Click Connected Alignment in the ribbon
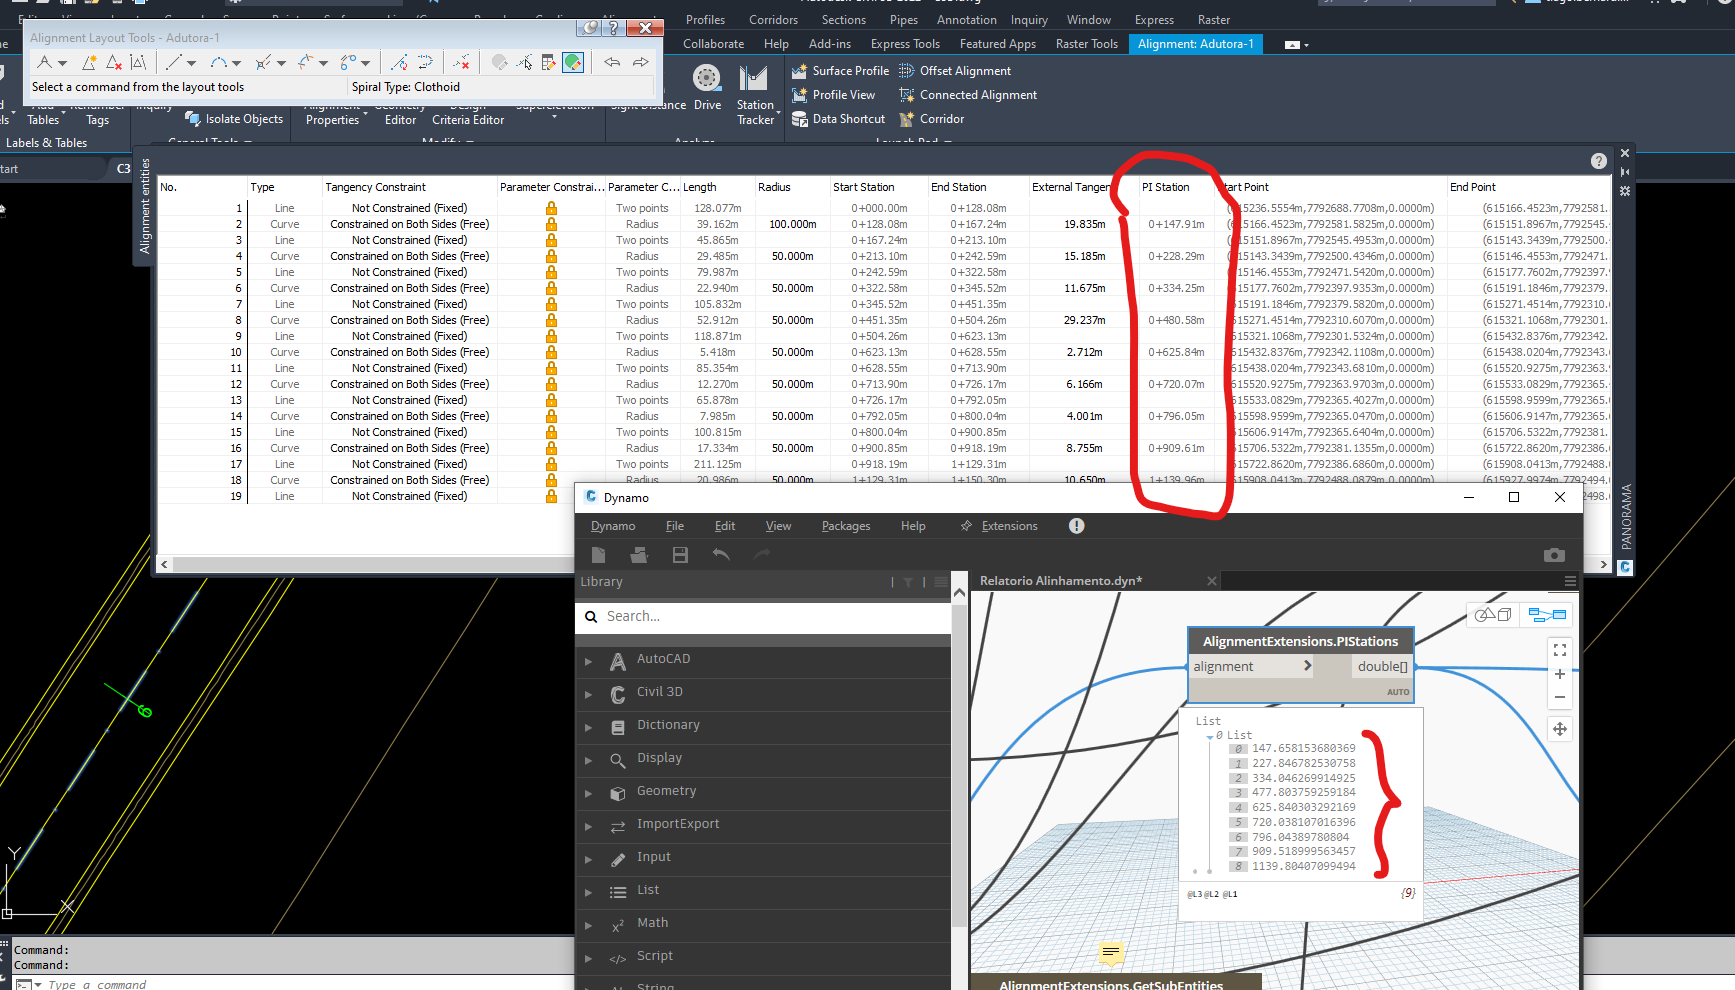The image size is (1735, 990). click(x=968, y=95)
